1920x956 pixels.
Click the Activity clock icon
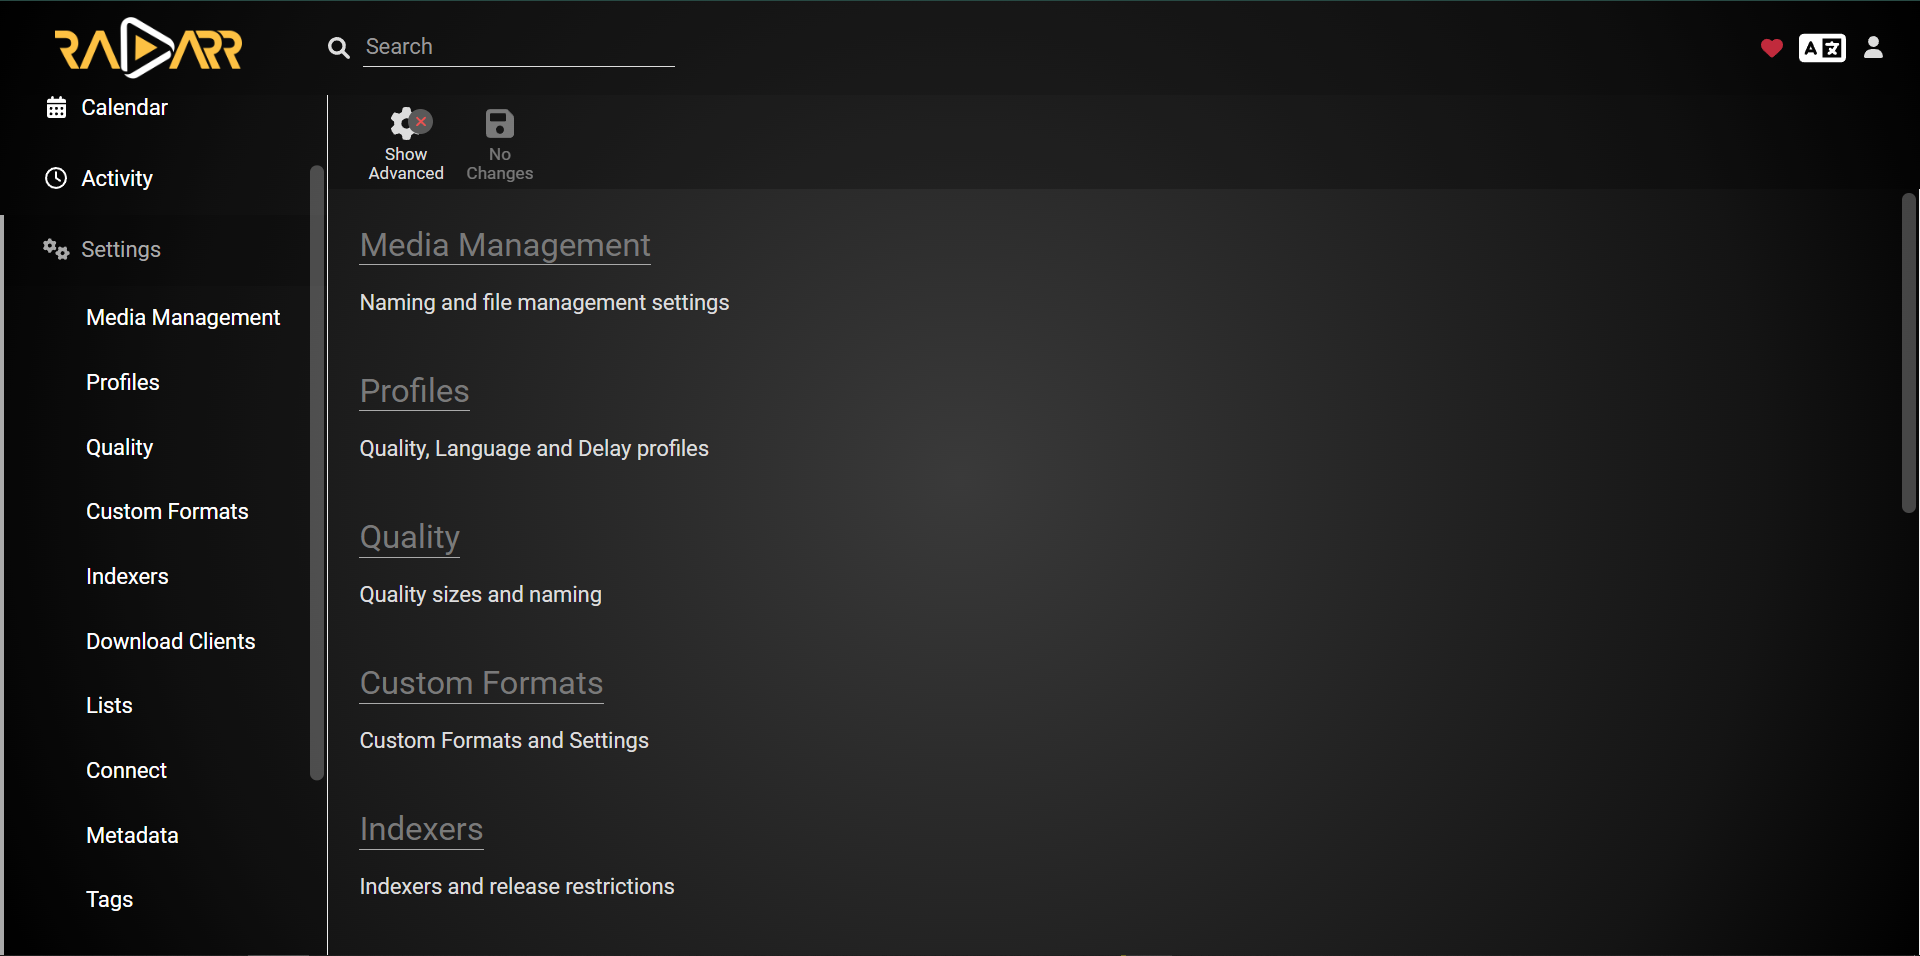click(57, 178)
